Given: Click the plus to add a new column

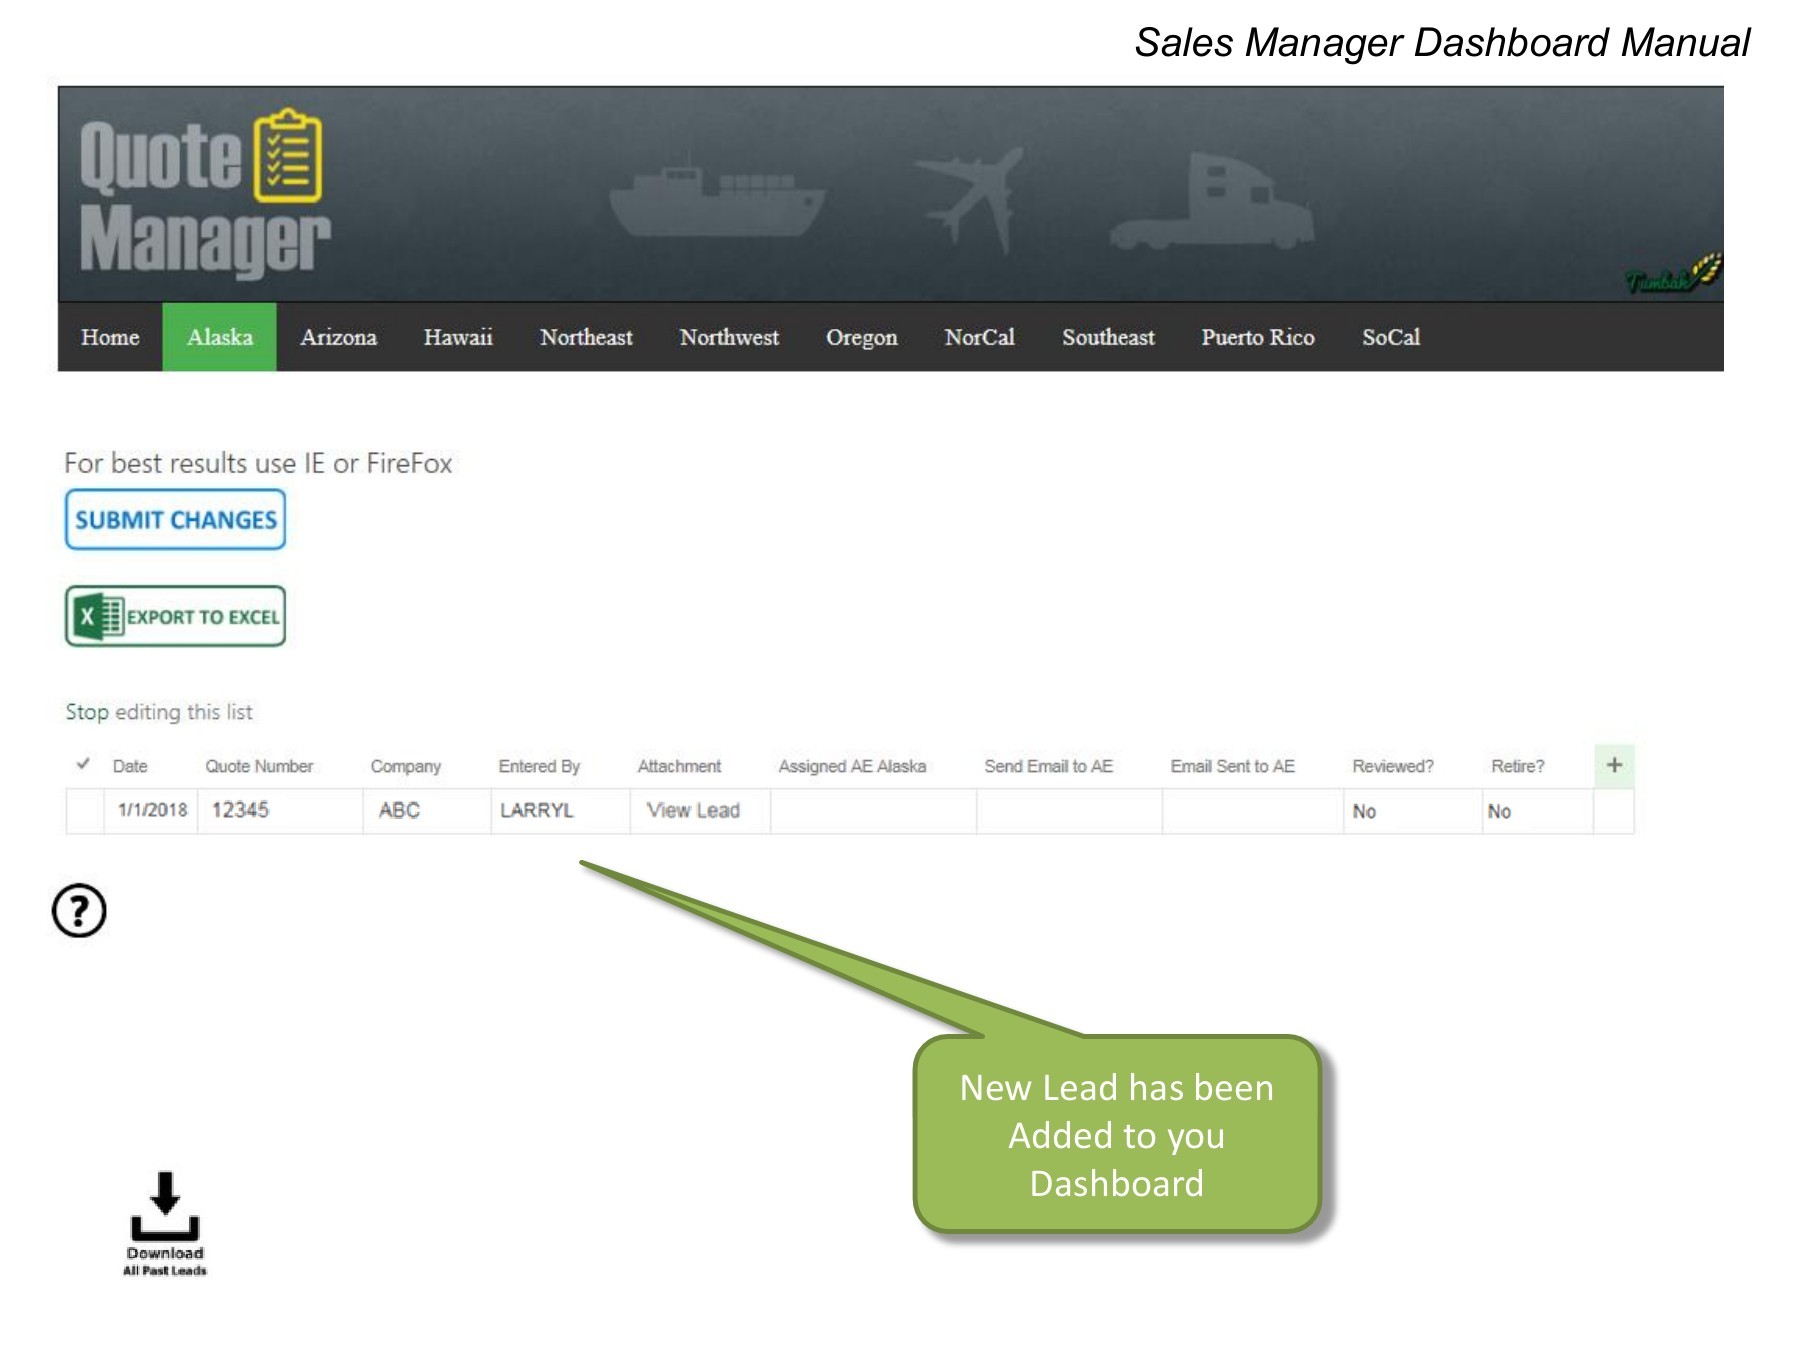Looking at the screenshot, I should pyautogui.click(x=1614, y=765).
